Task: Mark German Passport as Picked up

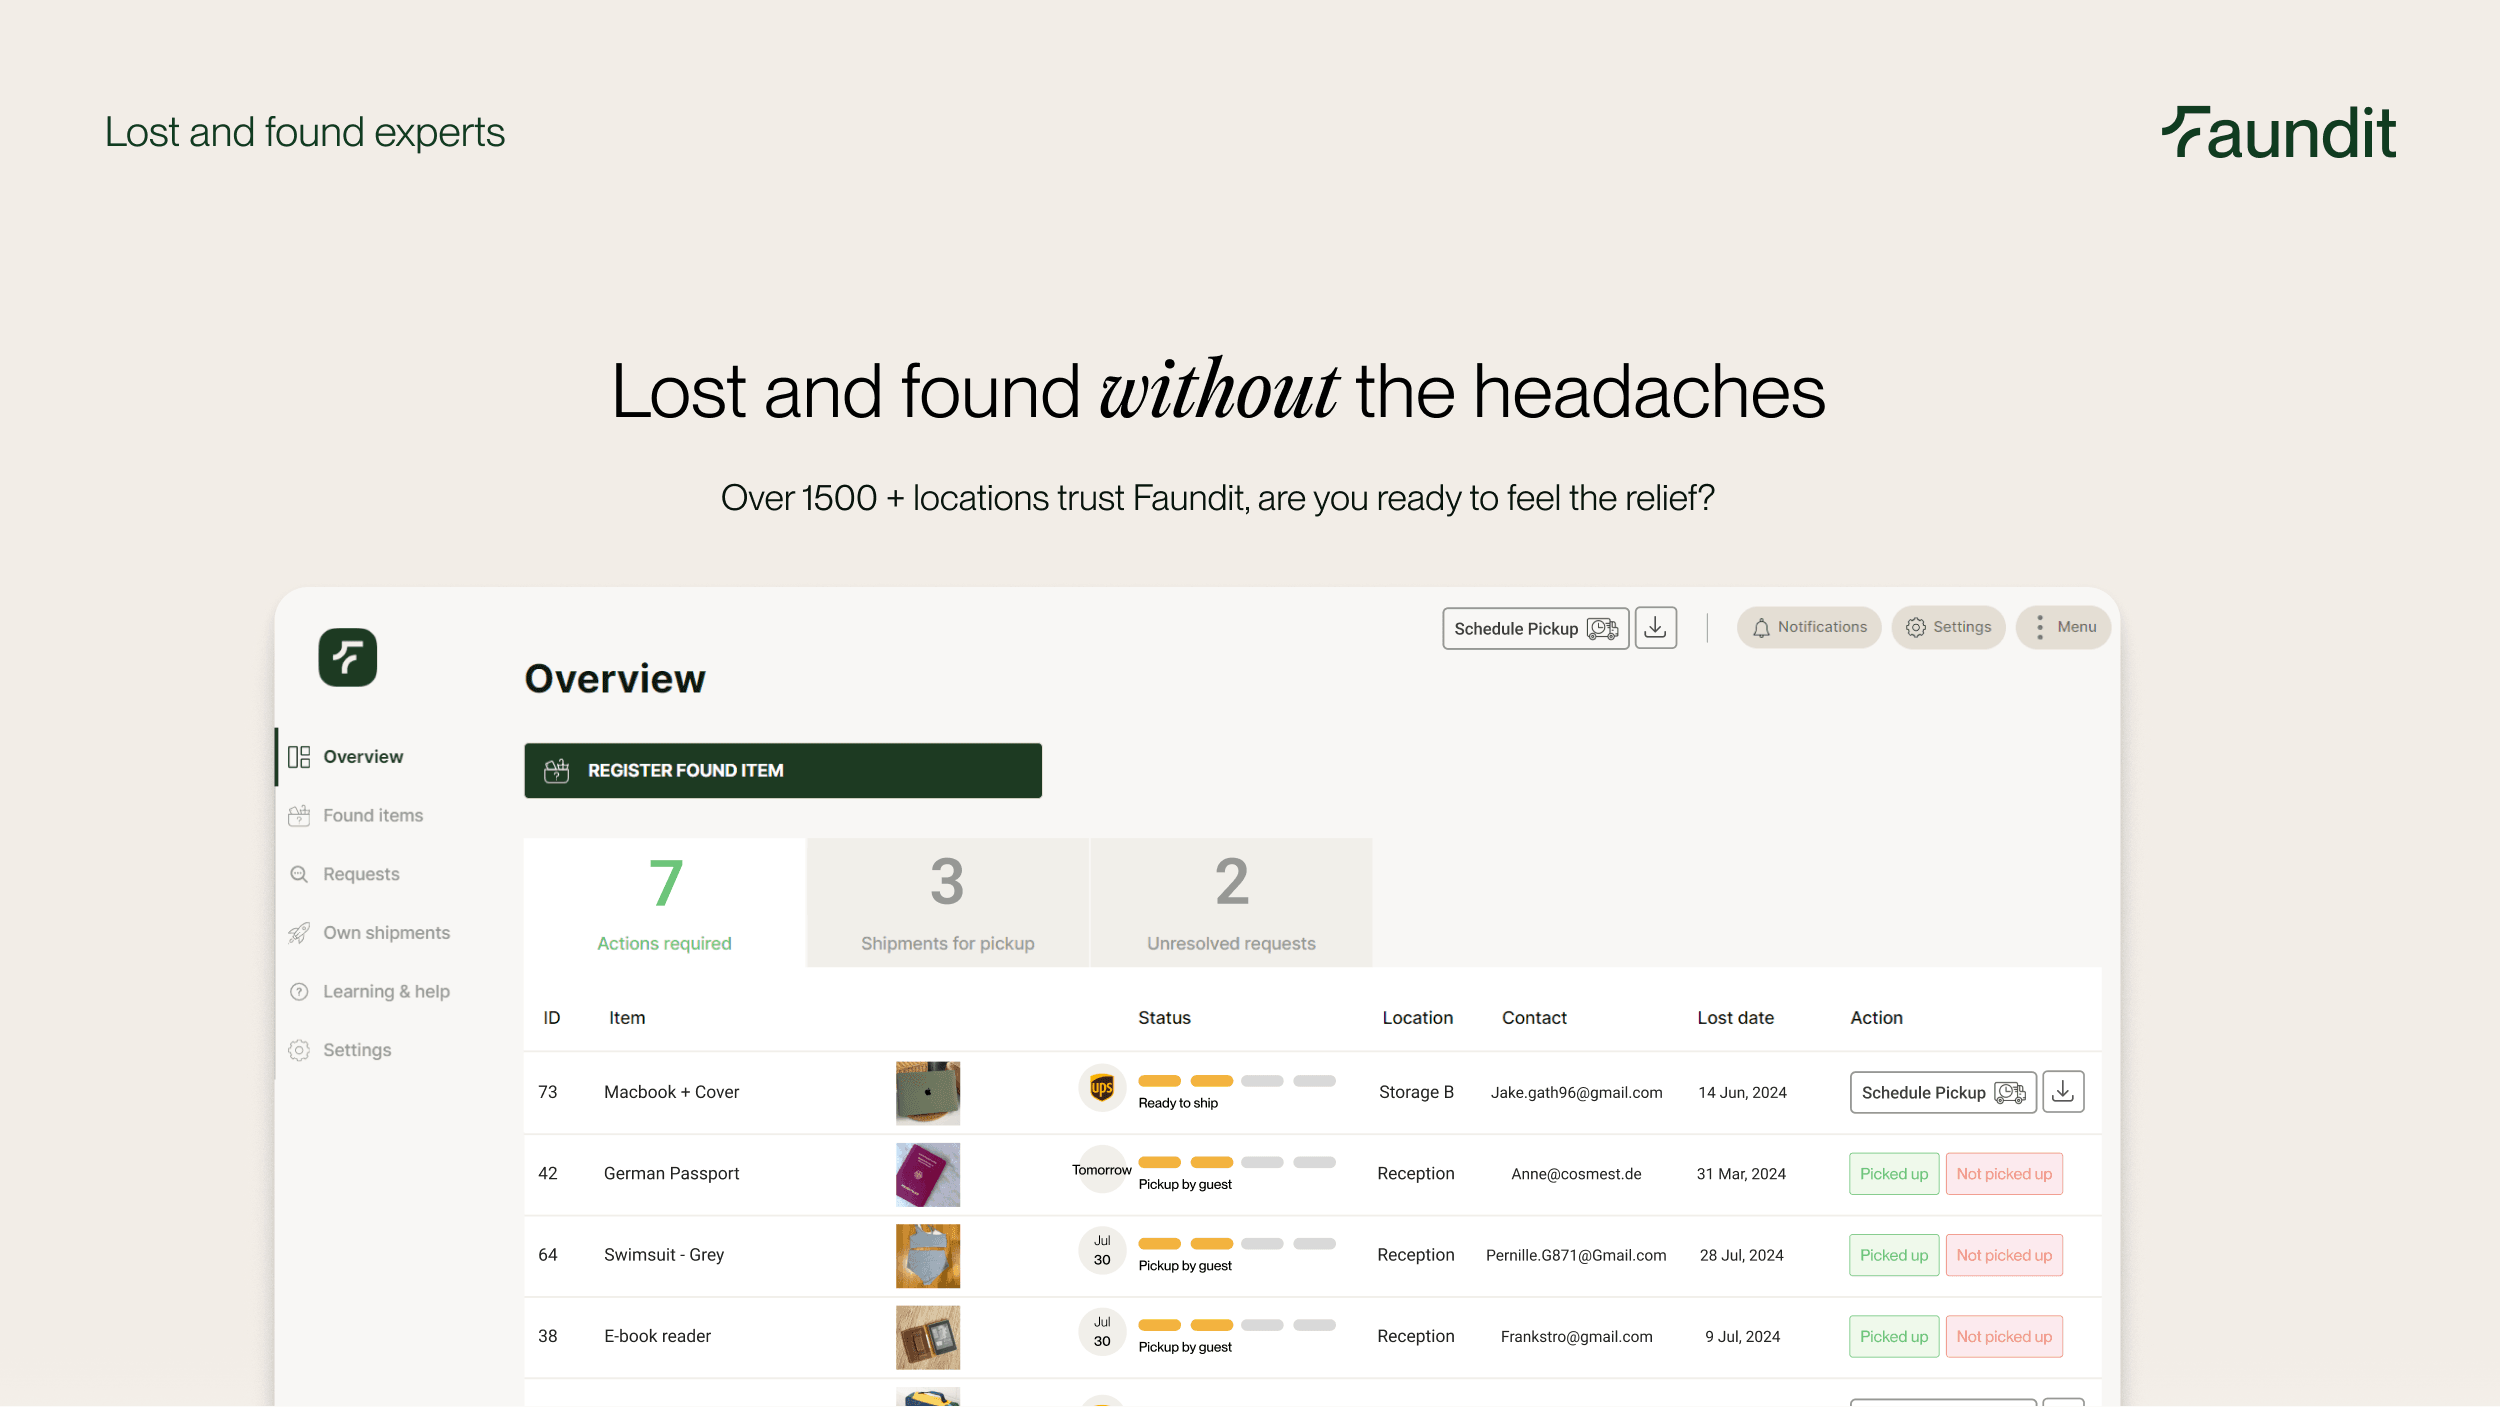Action: point(1893,1174)
